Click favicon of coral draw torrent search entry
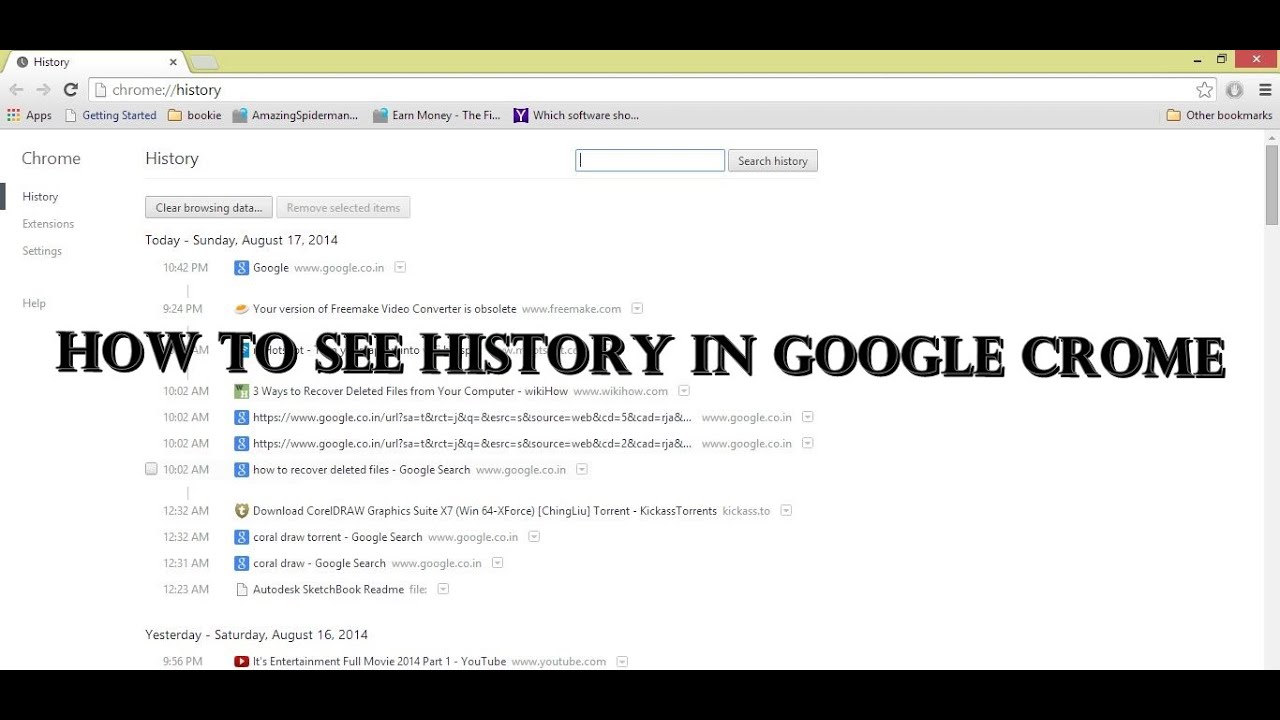 point(241,537)
